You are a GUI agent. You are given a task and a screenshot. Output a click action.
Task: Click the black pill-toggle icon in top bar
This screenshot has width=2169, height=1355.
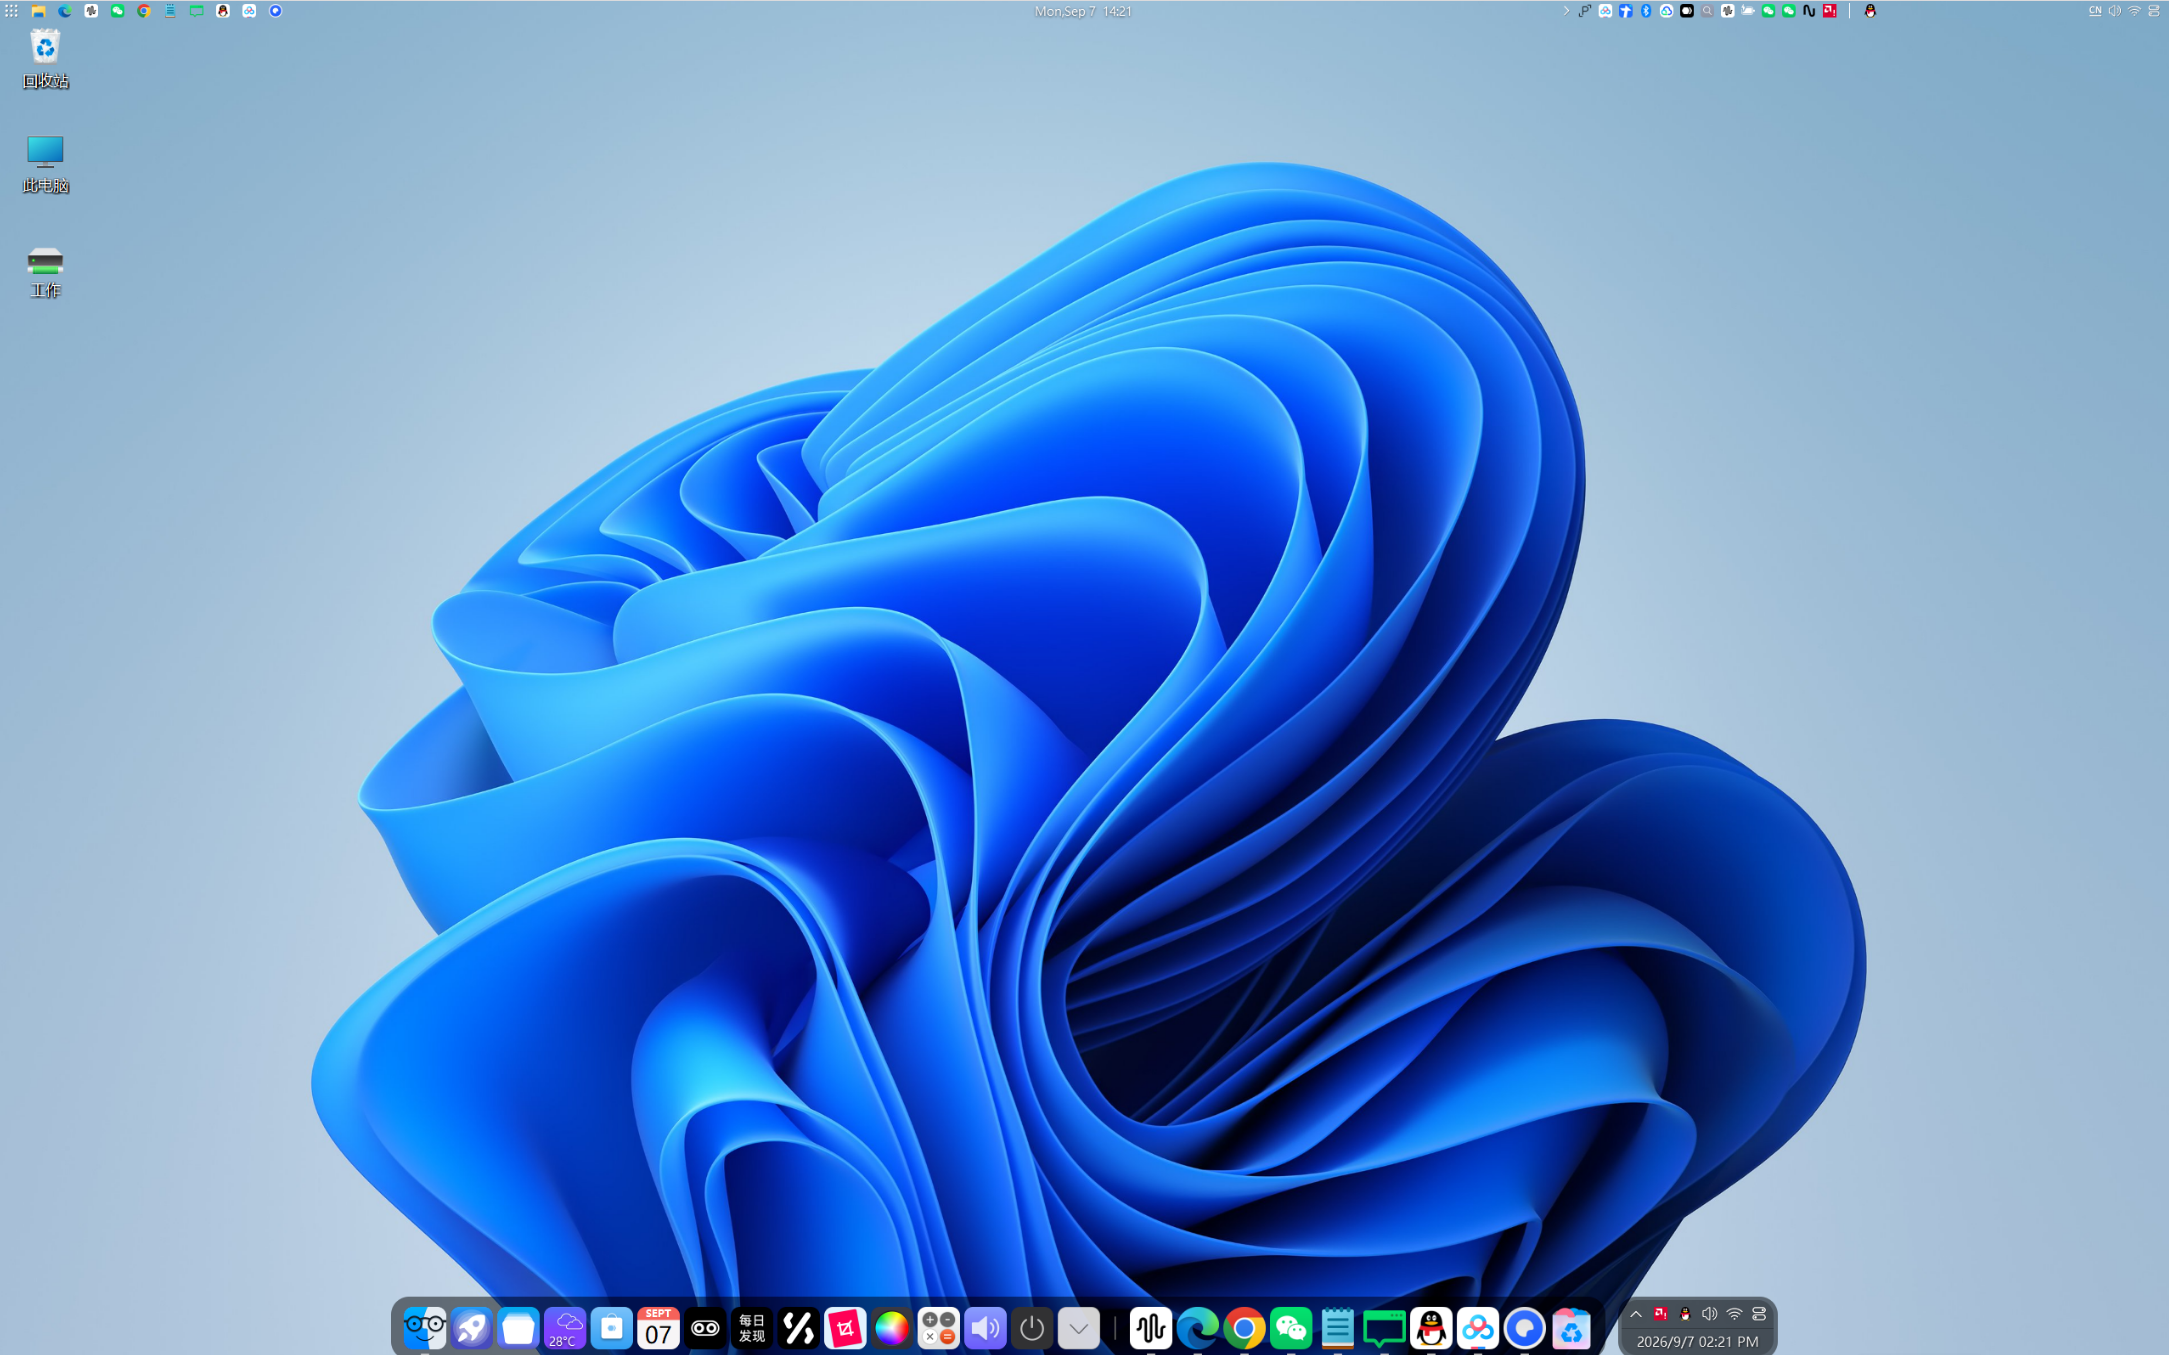1687,11
